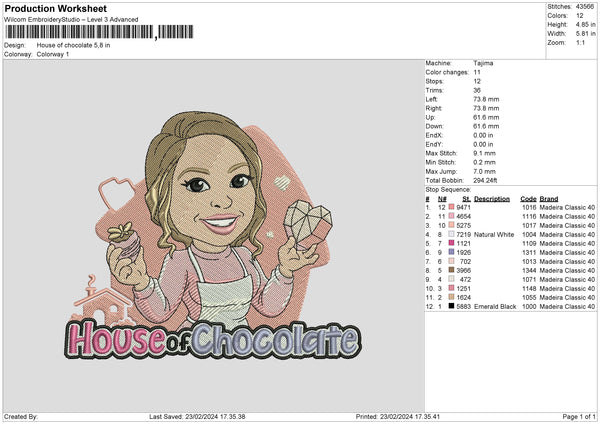
Task: Click thread code 1311 in stop sequence
Action: click(x=529, y=252)
